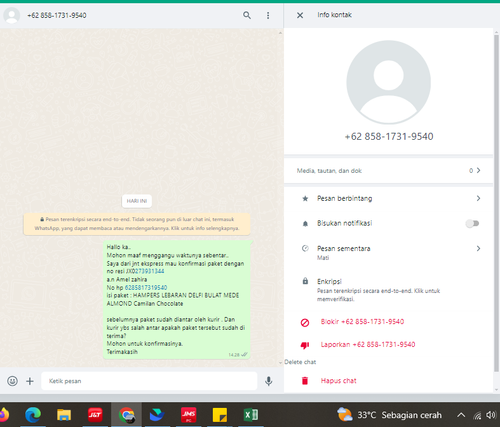
Task: Block contact via Blokir +62 858-1731-9540
Action: point(362,322)
